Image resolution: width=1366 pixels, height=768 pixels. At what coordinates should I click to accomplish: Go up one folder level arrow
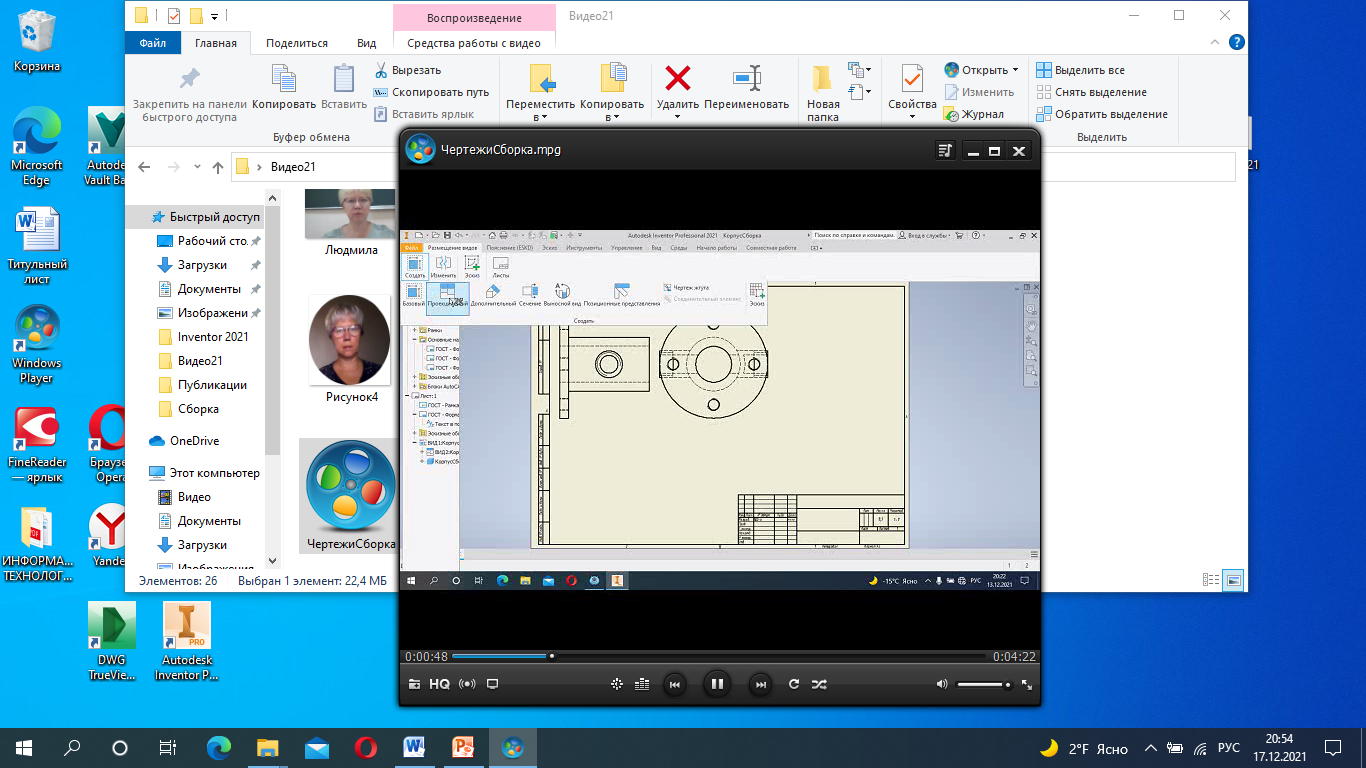click(217, 167)
